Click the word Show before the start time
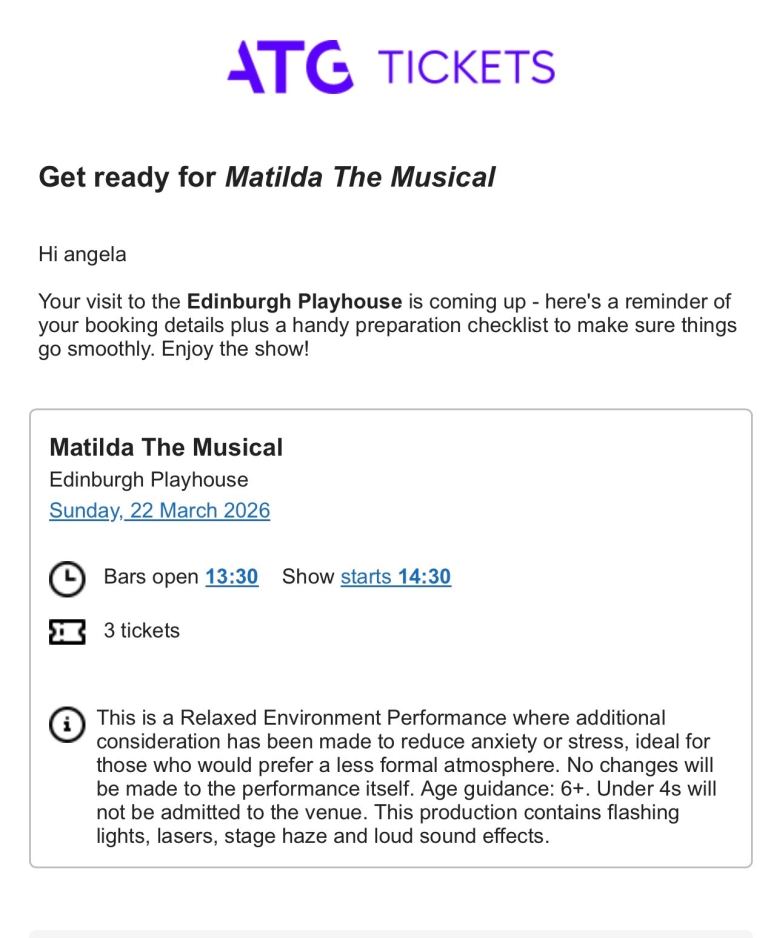 tap(308, 577)
